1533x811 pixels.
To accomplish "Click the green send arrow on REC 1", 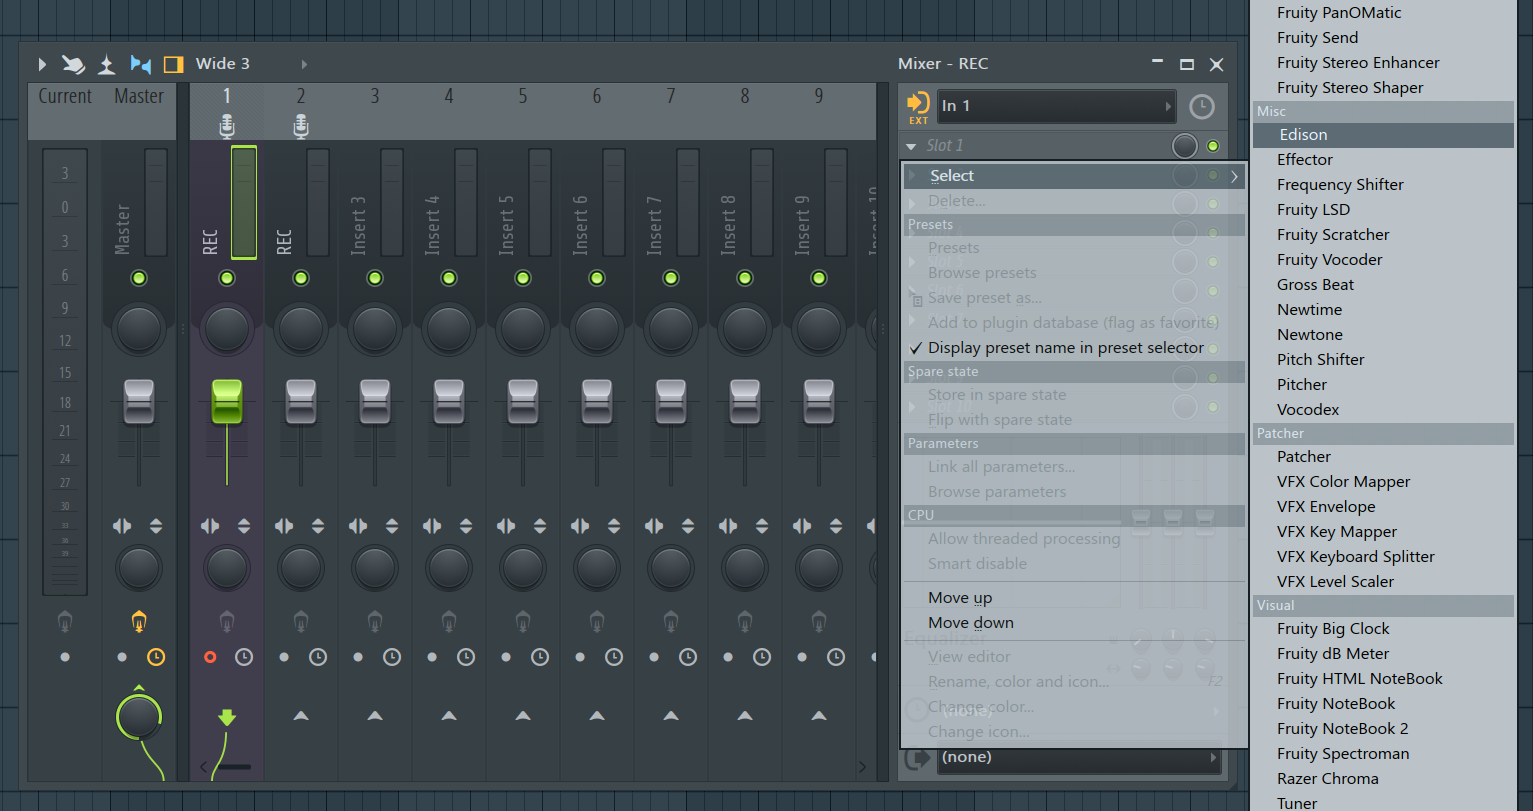I will tap(227, 717).
